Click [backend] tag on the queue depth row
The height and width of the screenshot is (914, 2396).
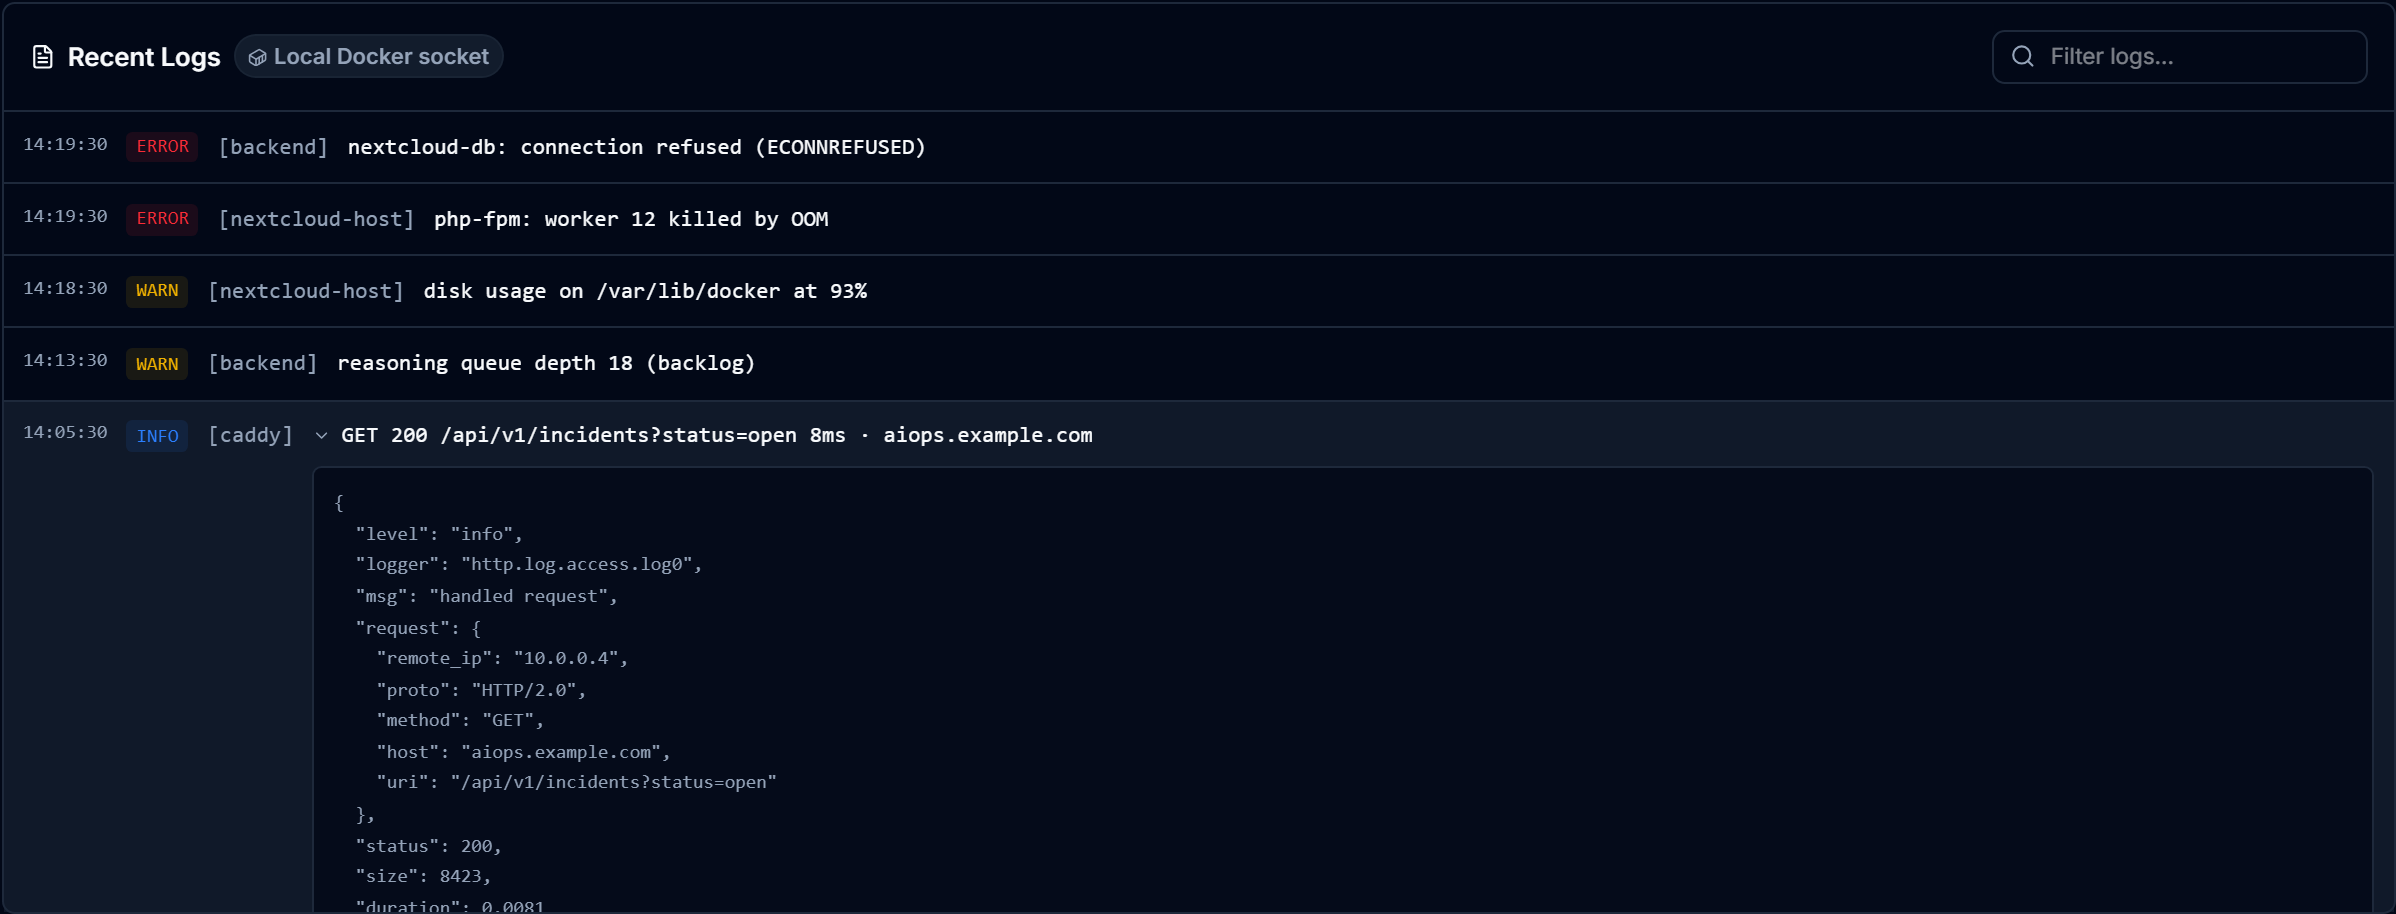coord(263,363)
